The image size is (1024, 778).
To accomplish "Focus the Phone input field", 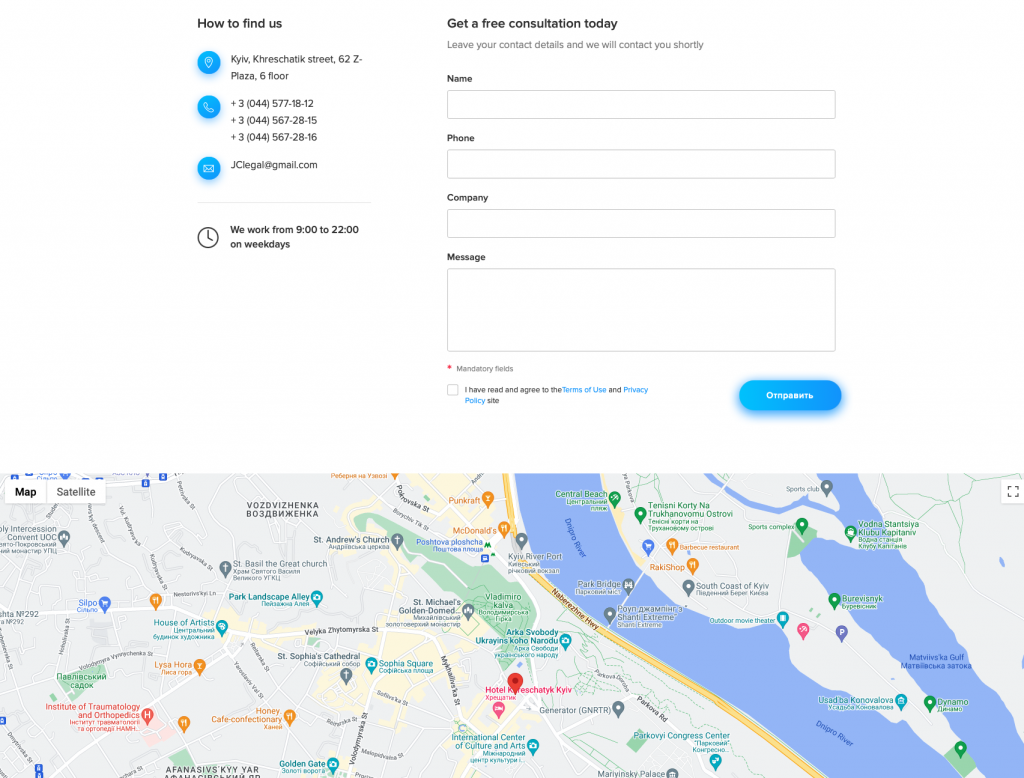I will coord(641,164).
